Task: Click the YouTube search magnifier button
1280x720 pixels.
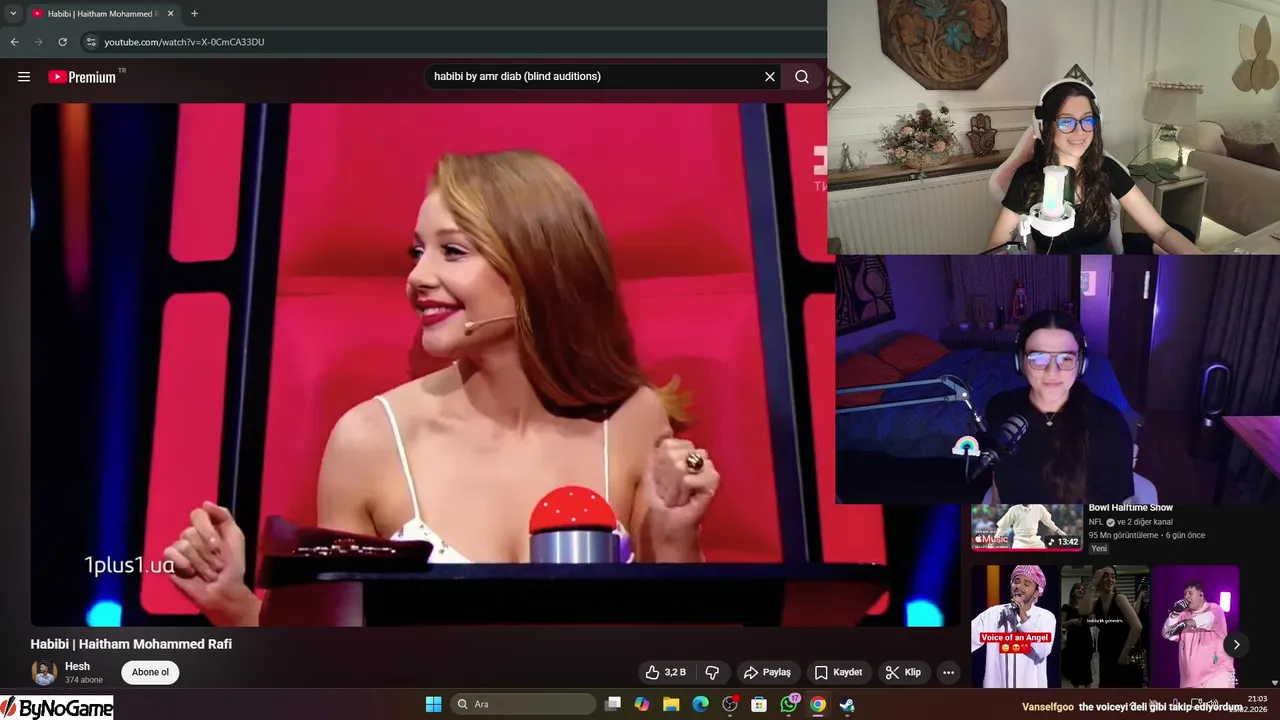Action: 802,77
